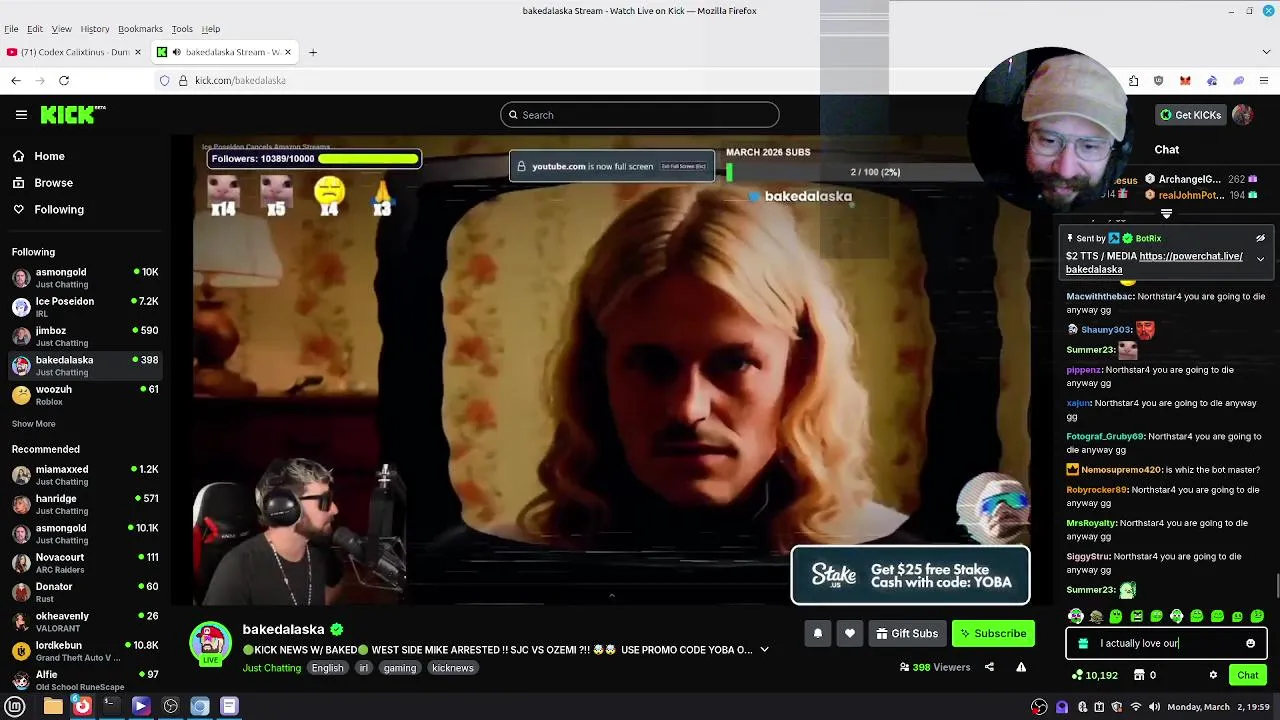Open Firefox Bookmarks menu
This screenshot has width=1280, height=720.
(140, 29)
